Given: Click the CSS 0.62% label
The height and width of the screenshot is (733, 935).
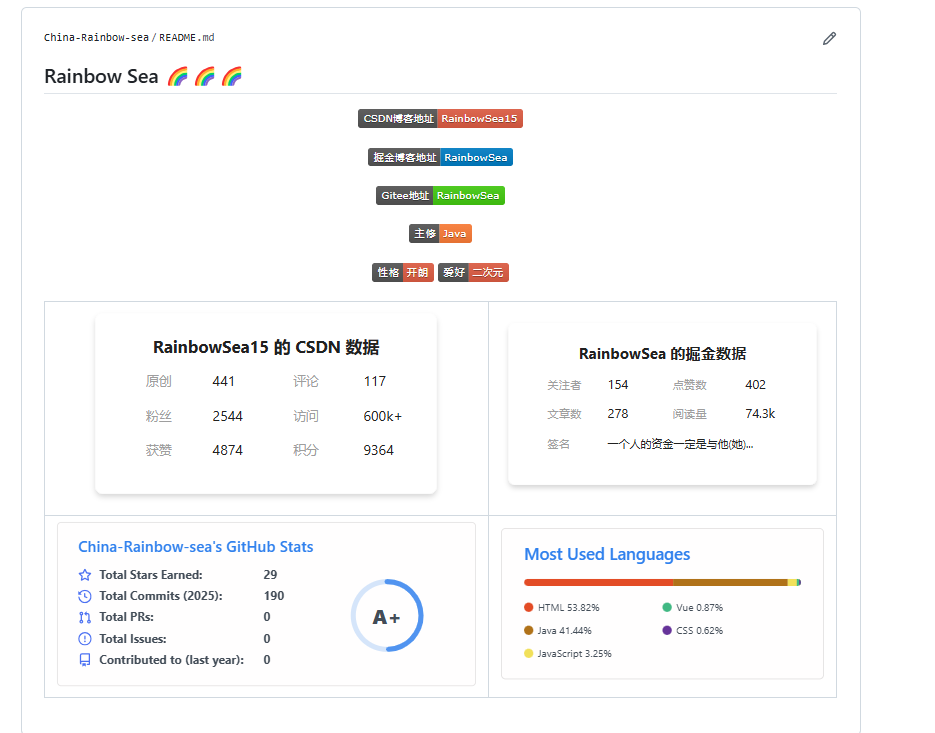Looking at the screenshot, I should (x=699, y=630).
